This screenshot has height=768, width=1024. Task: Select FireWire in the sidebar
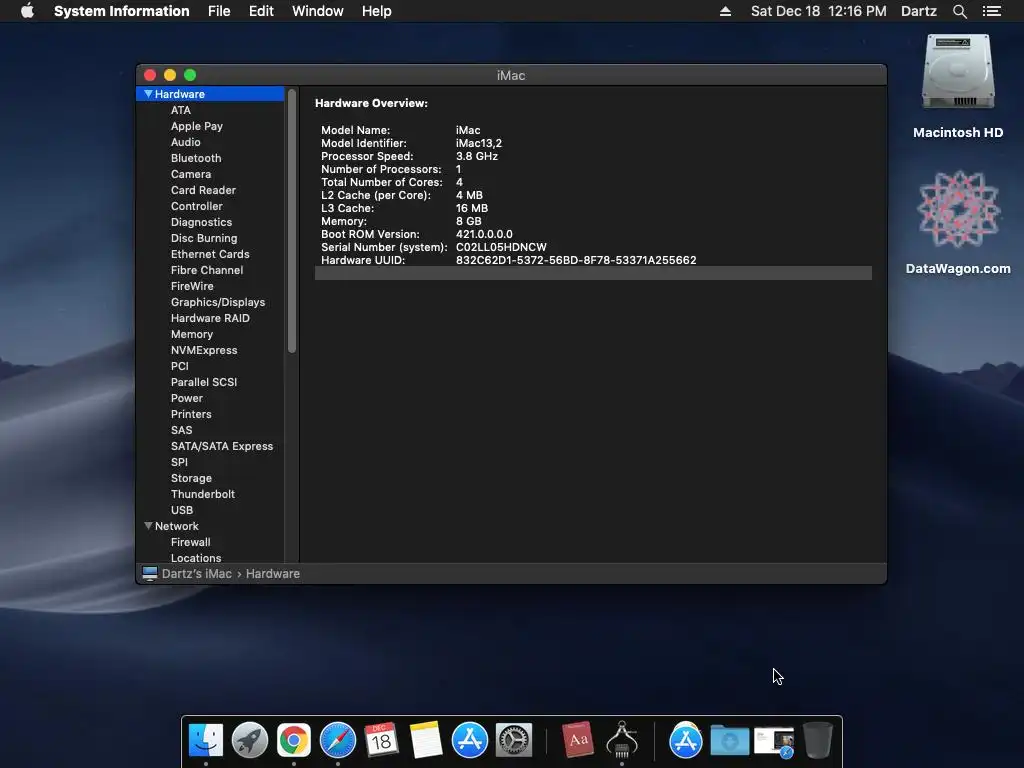click(x=192, y=286)
